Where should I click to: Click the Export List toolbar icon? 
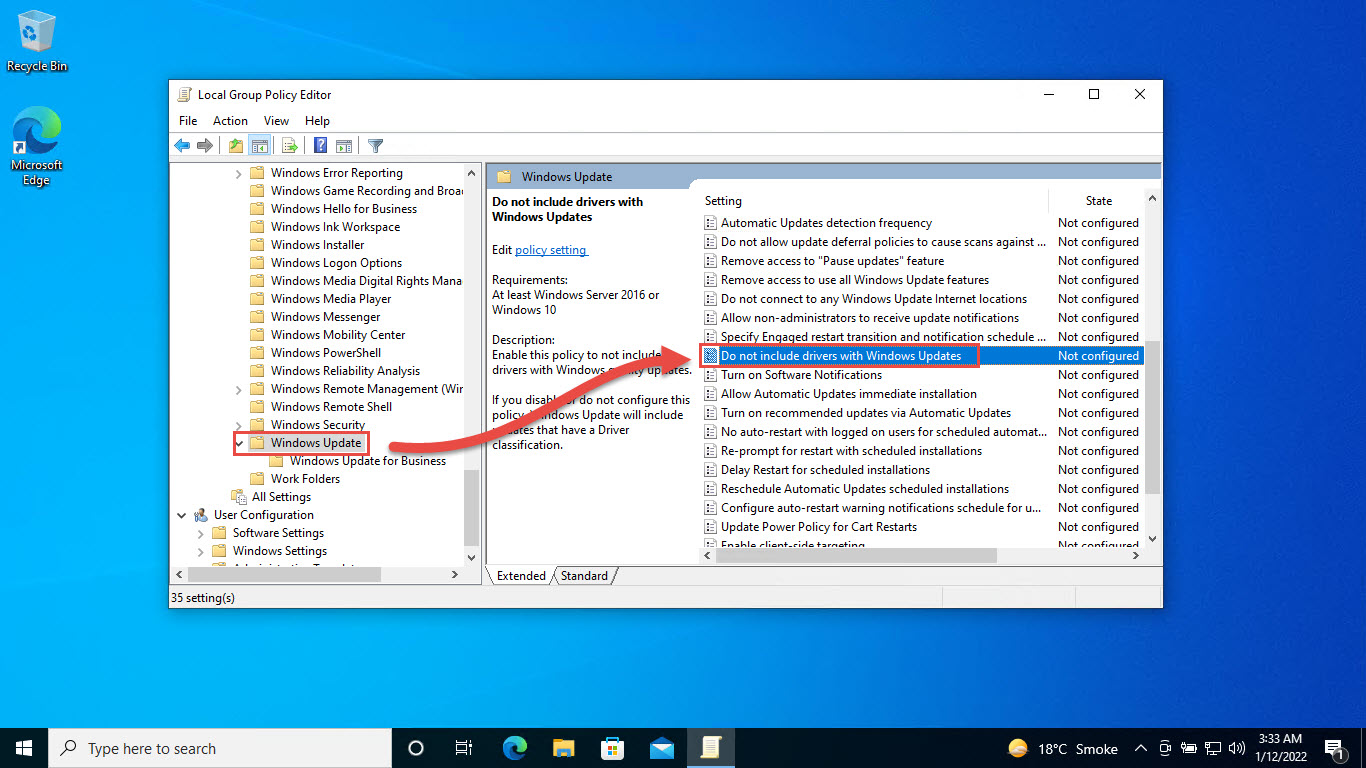[x=290, y=145]
